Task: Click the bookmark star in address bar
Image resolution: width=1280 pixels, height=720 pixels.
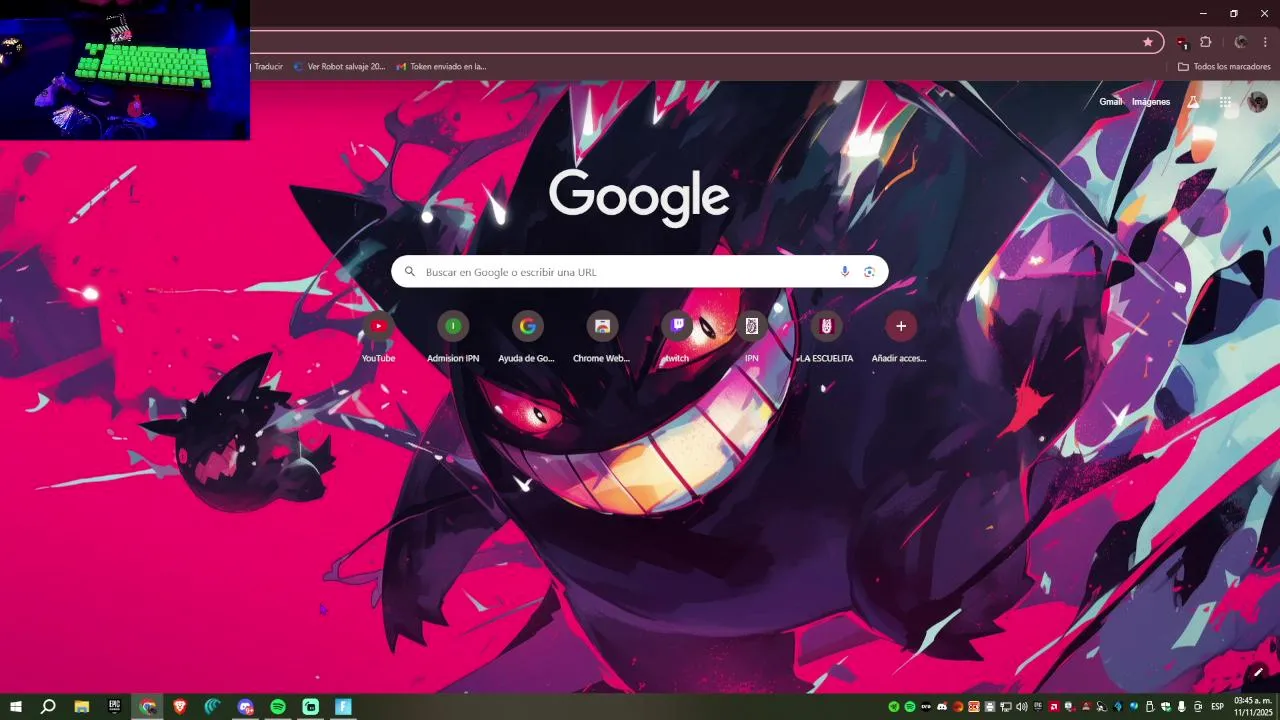Action: [1148, 42]
